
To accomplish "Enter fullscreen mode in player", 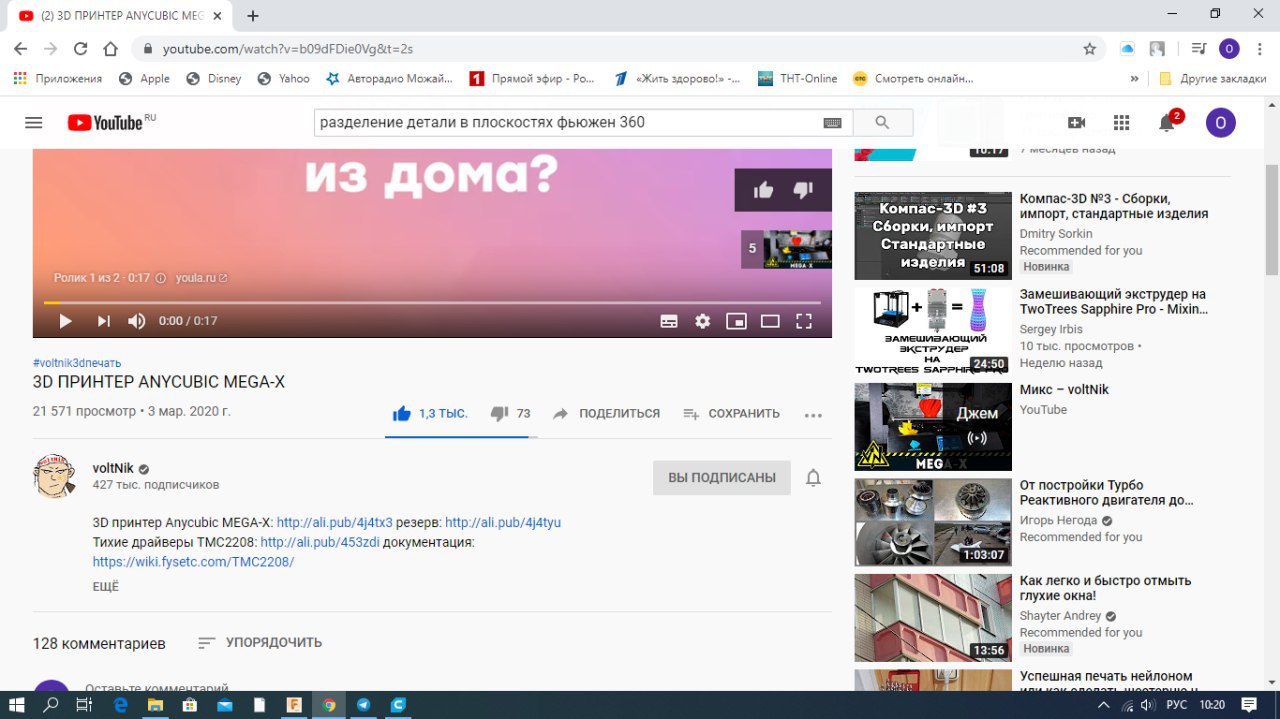I will (x=804, y=321).
